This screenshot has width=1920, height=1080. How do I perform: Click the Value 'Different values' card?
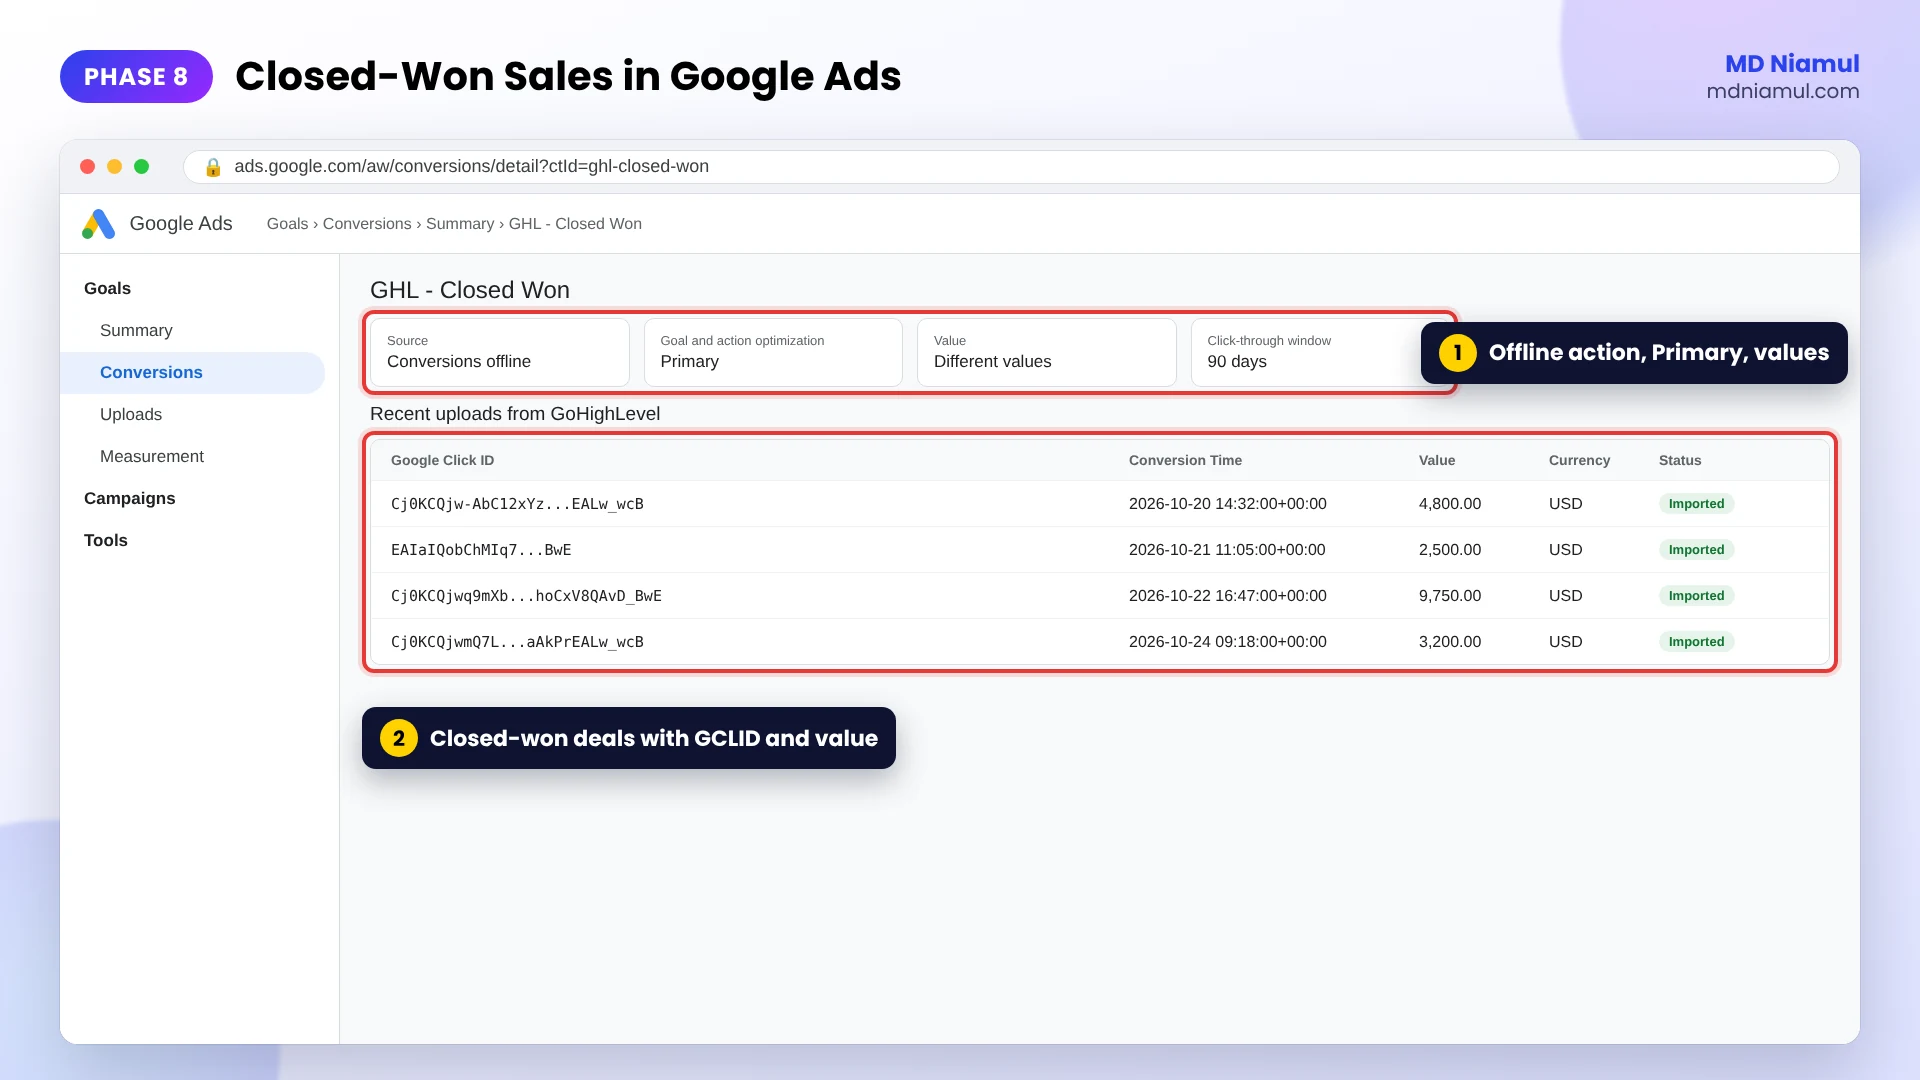[x=1046, y=352]
